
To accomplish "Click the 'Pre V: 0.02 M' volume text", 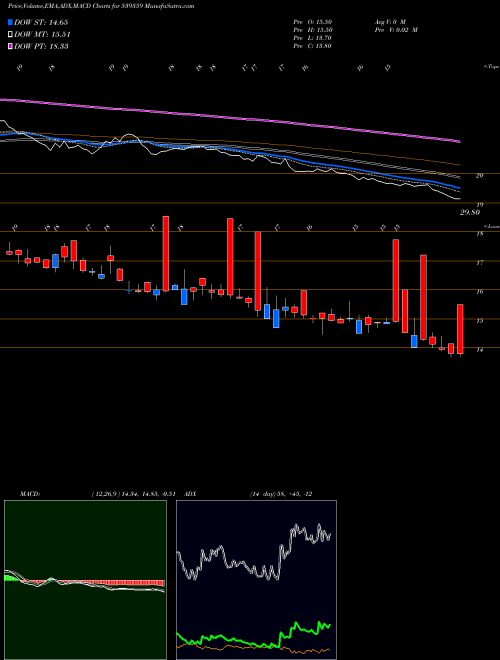I will point(395,30).
